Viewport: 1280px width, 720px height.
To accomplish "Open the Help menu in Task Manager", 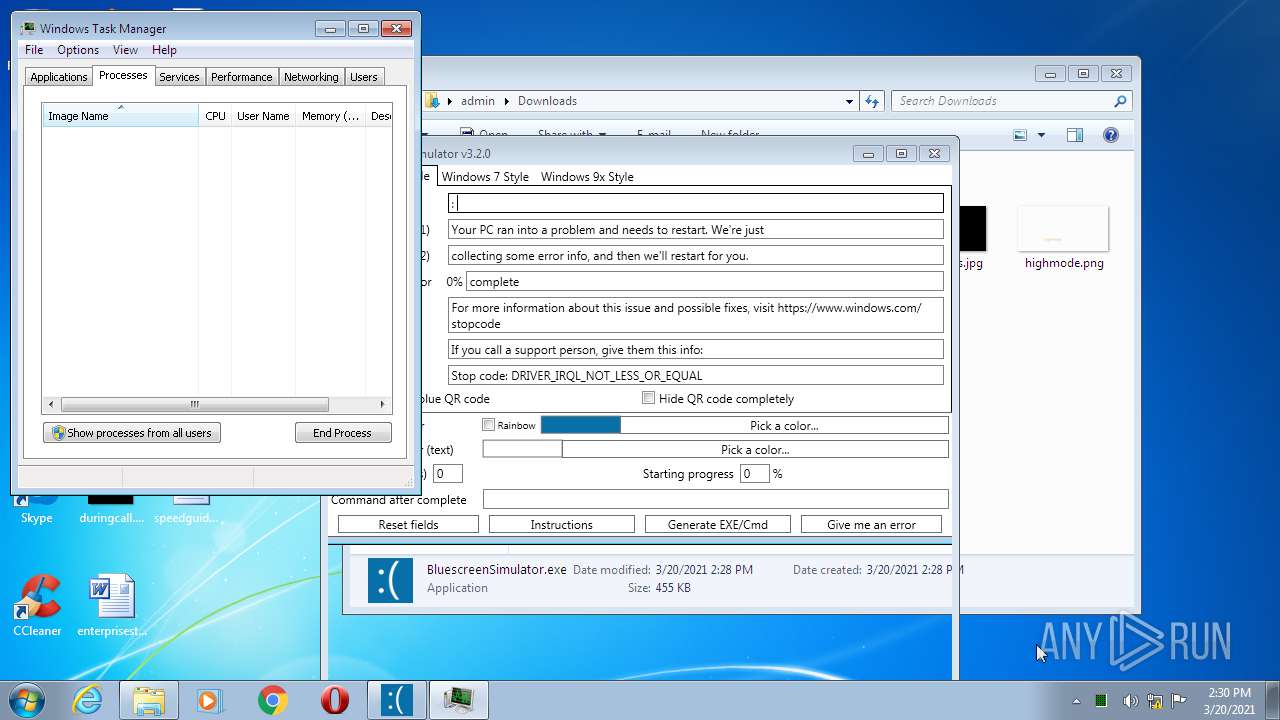I will coord(164,50).
